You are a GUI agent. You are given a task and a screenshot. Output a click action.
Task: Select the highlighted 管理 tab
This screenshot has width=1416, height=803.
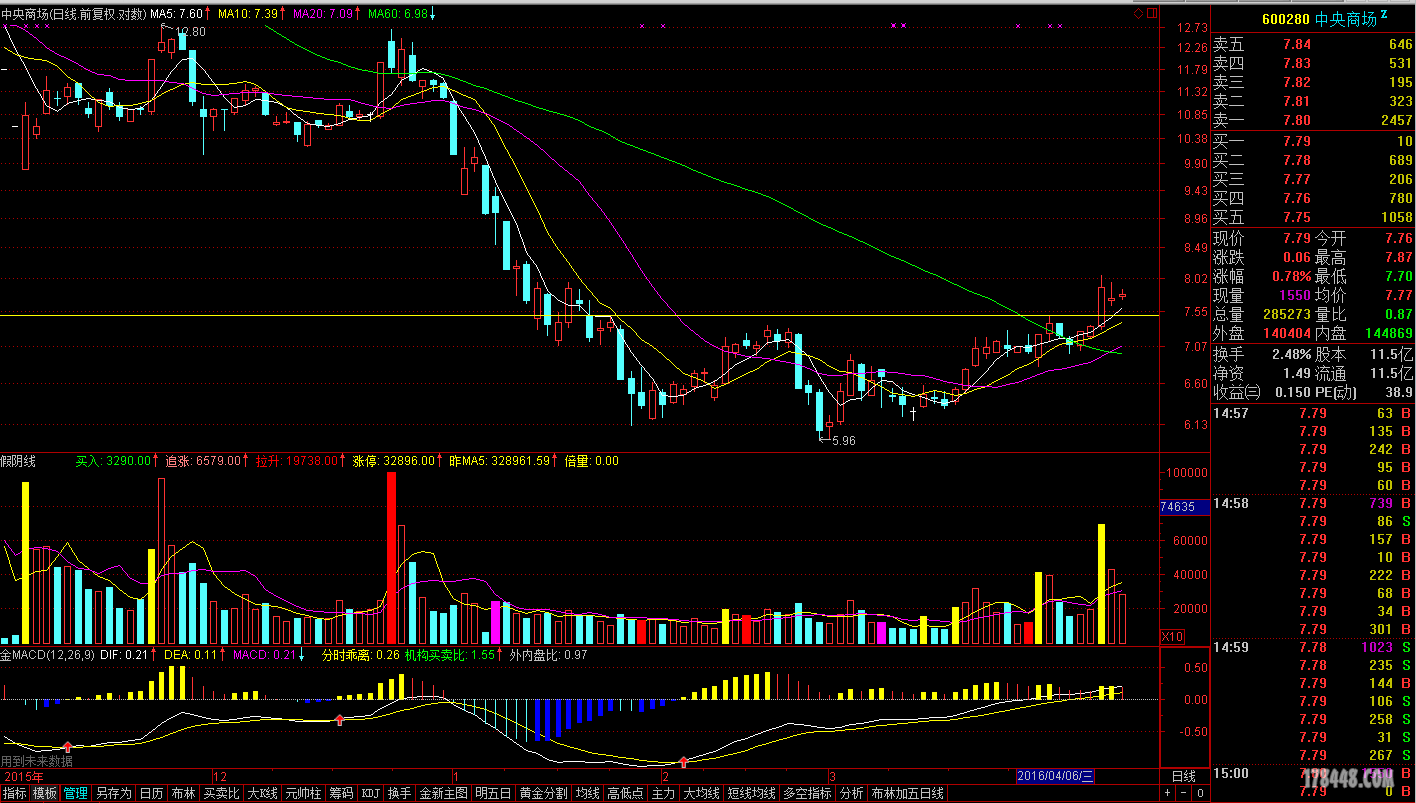76,793
